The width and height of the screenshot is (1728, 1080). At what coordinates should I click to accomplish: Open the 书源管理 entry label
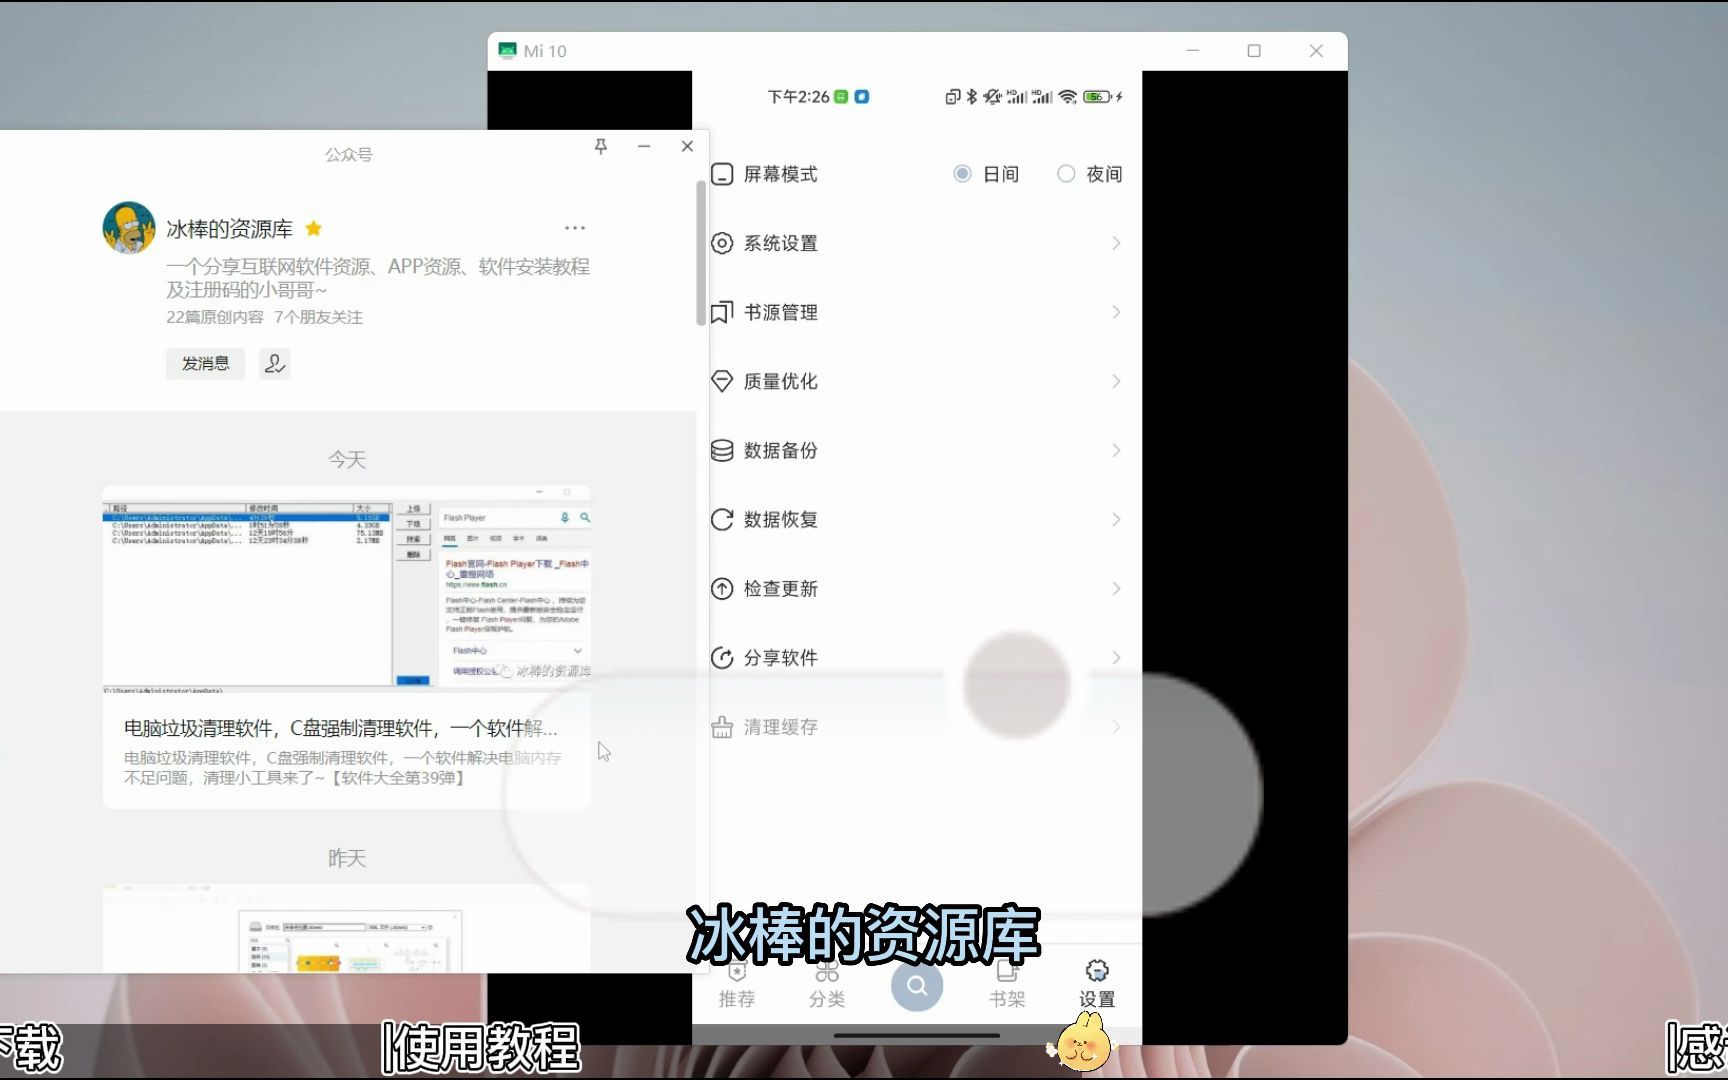(781, 312)
